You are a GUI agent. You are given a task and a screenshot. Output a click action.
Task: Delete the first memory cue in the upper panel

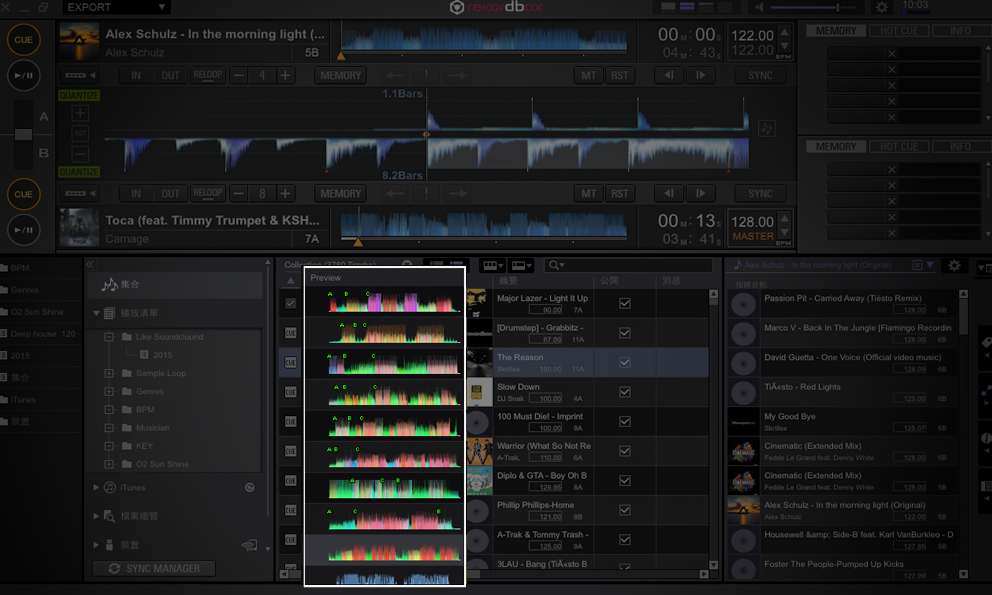(x=891, y=54)
